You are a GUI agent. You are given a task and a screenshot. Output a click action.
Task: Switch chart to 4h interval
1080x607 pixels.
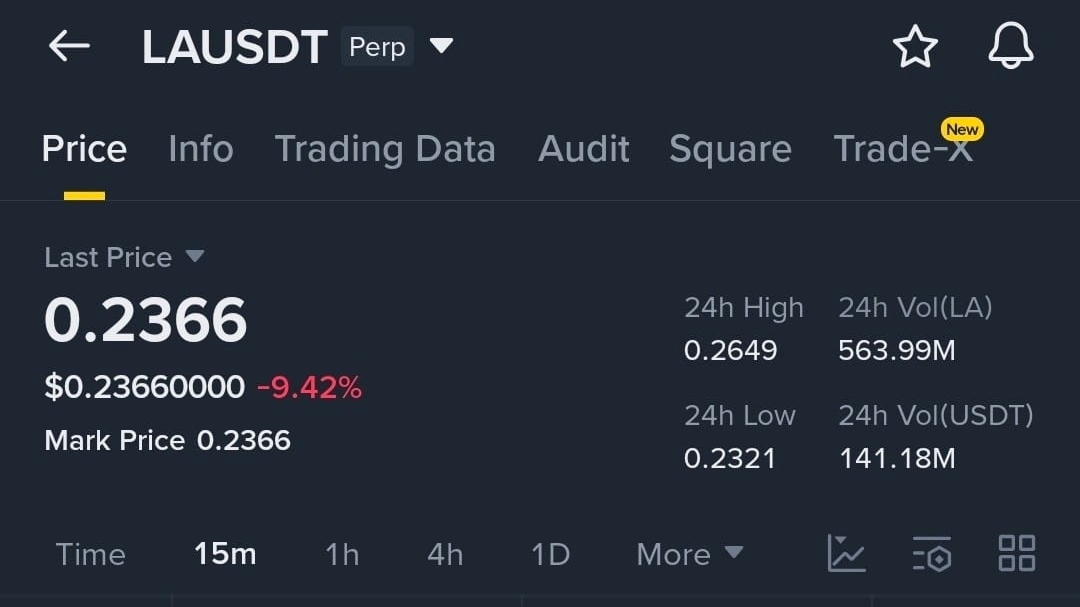[445, 554]
